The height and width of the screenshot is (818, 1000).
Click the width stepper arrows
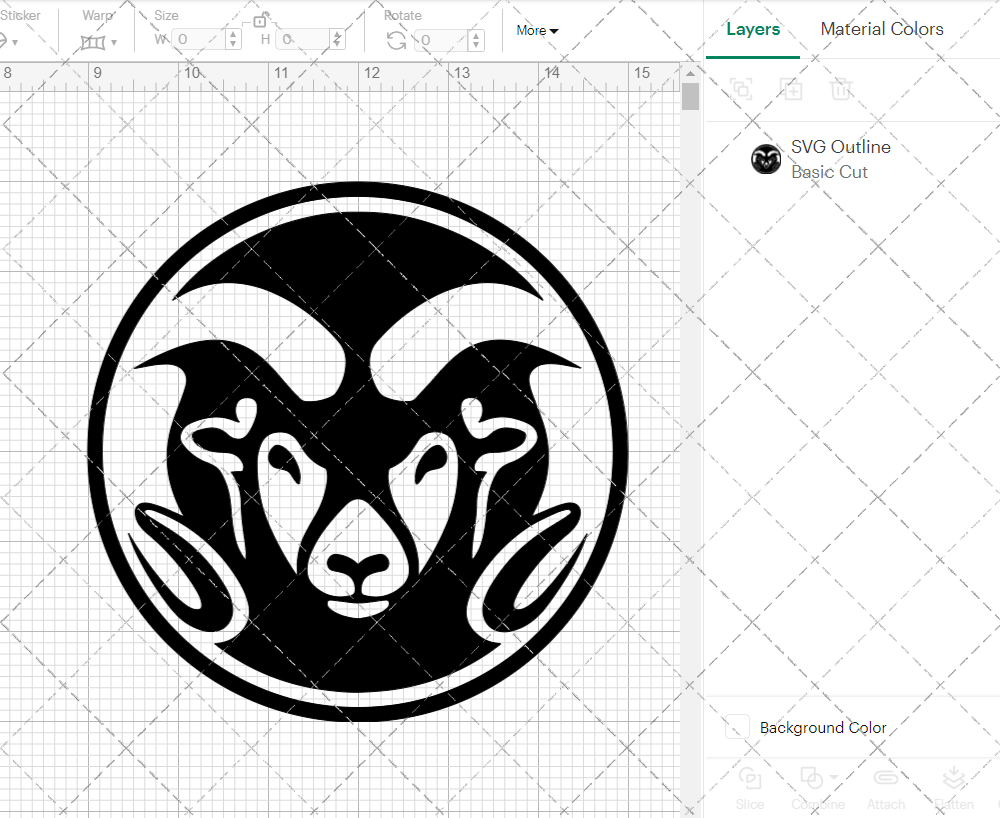pos(233,40)
